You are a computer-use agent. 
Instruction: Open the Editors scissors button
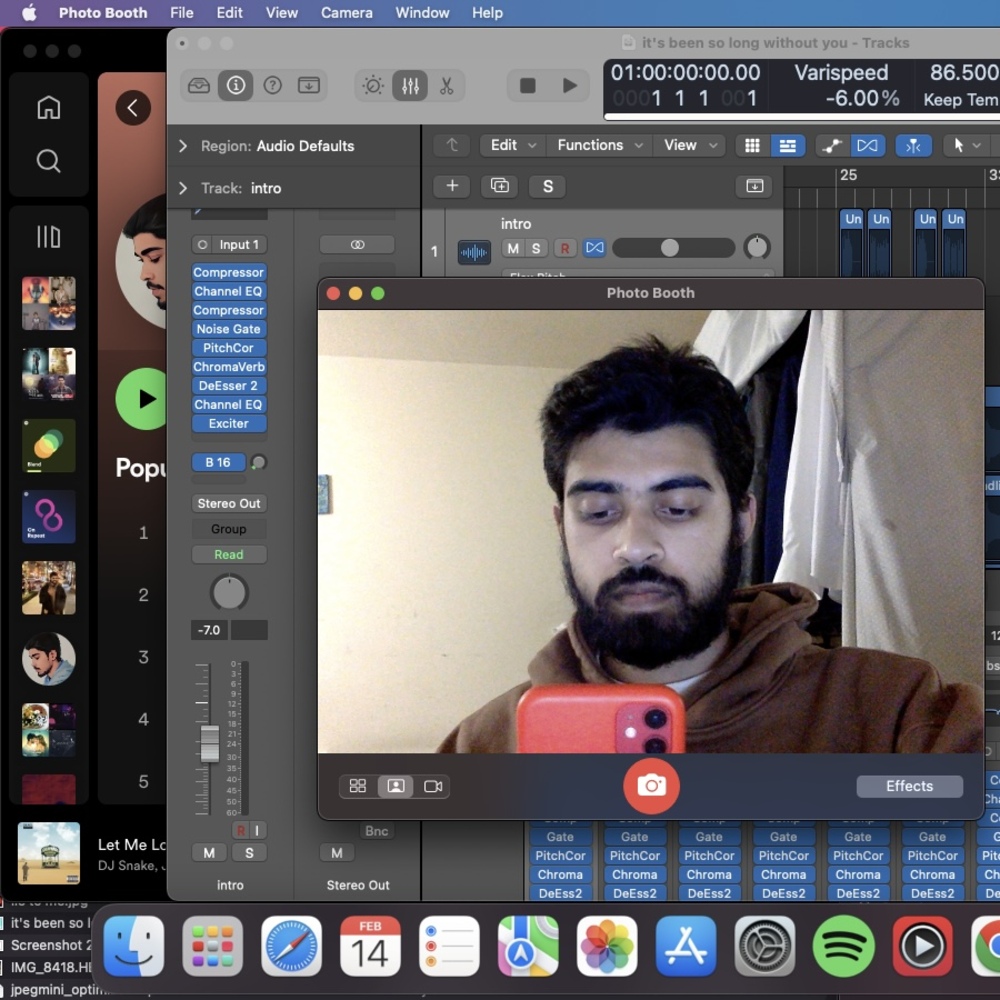click(x=446, y=85)
